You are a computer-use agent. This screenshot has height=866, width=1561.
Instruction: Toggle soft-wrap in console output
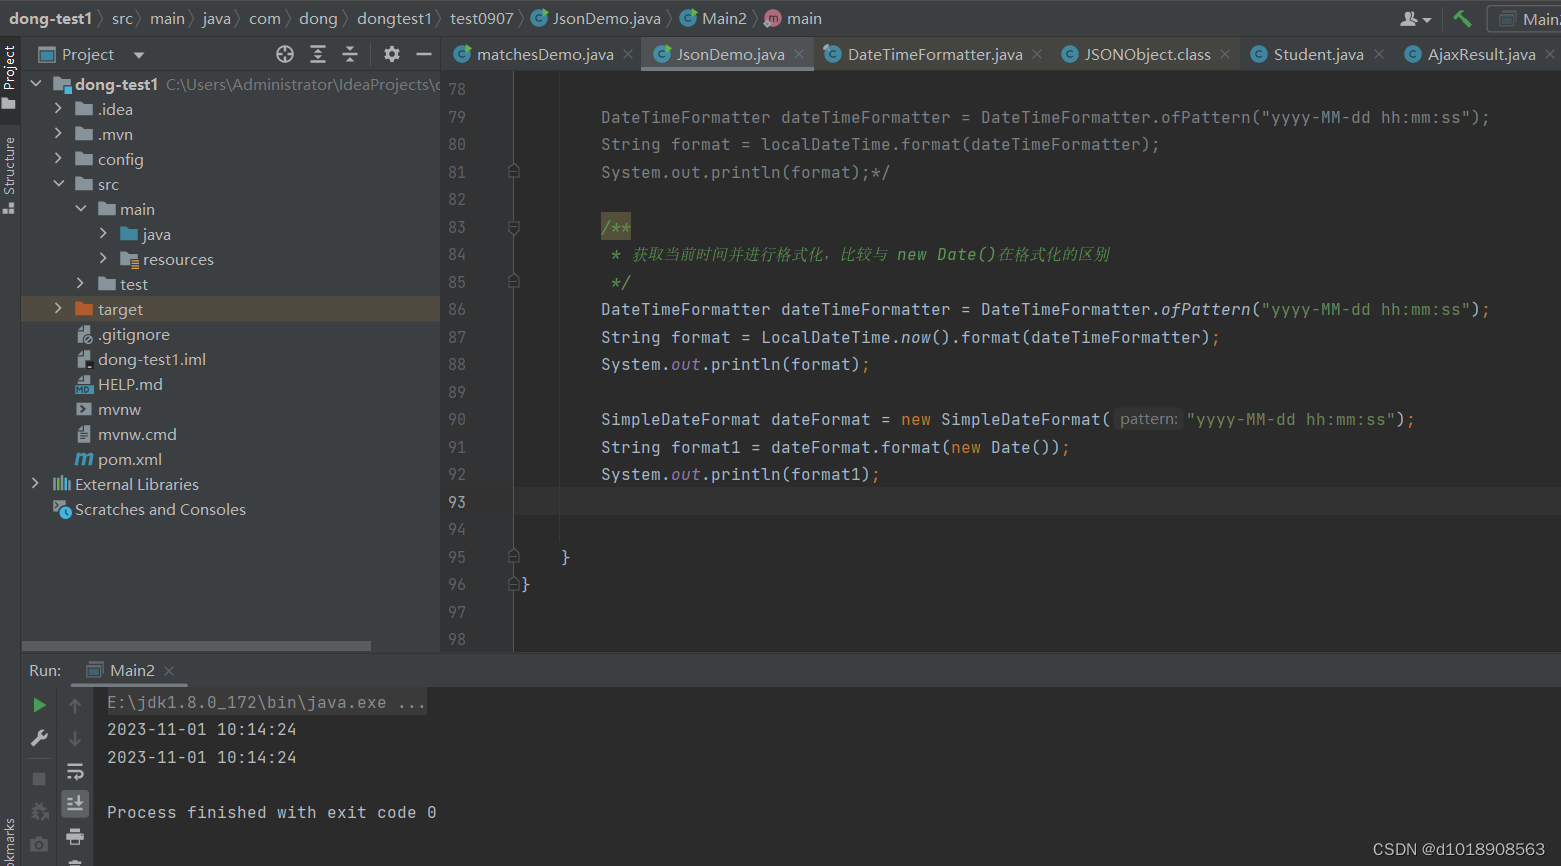pos(75,771)
